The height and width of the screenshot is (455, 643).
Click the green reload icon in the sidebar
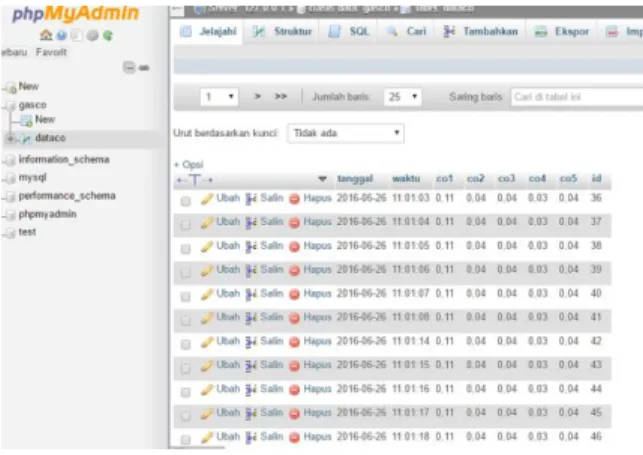pos(108,36)
